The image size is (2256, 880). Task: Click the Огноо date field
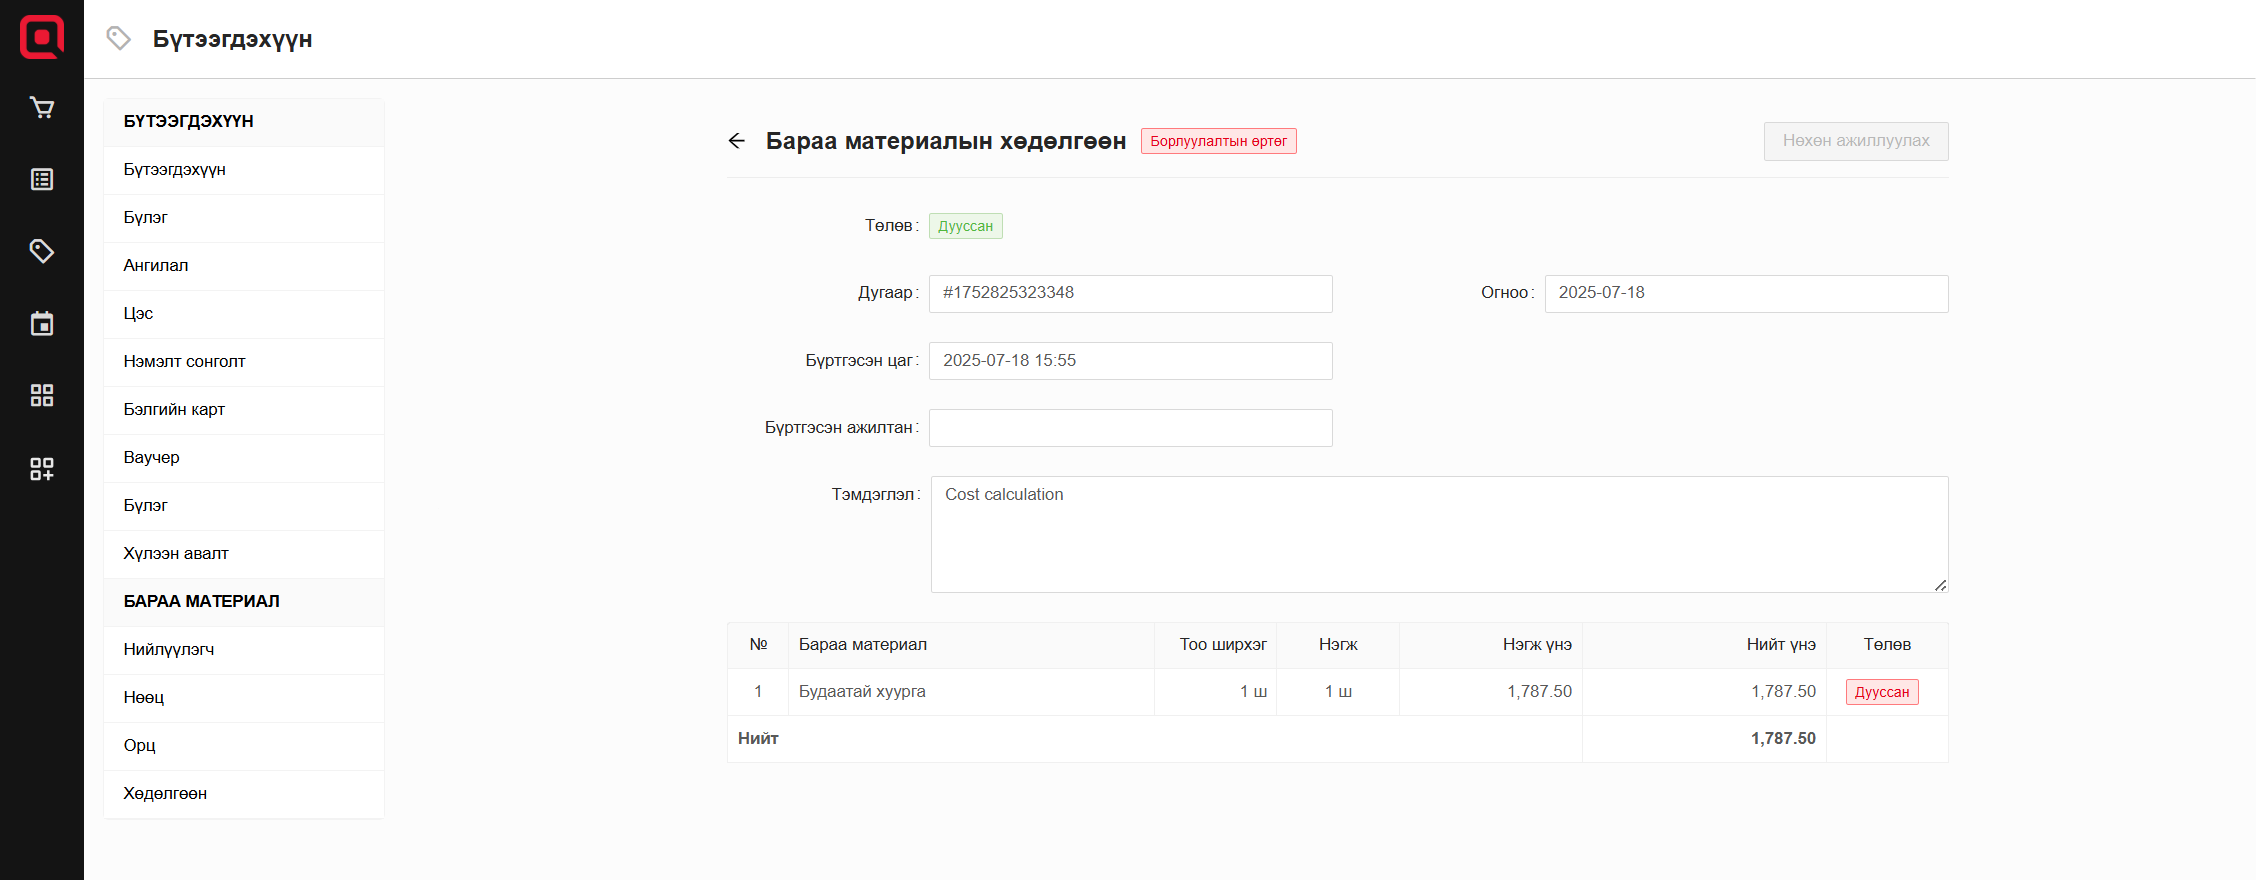(1745, 293)
